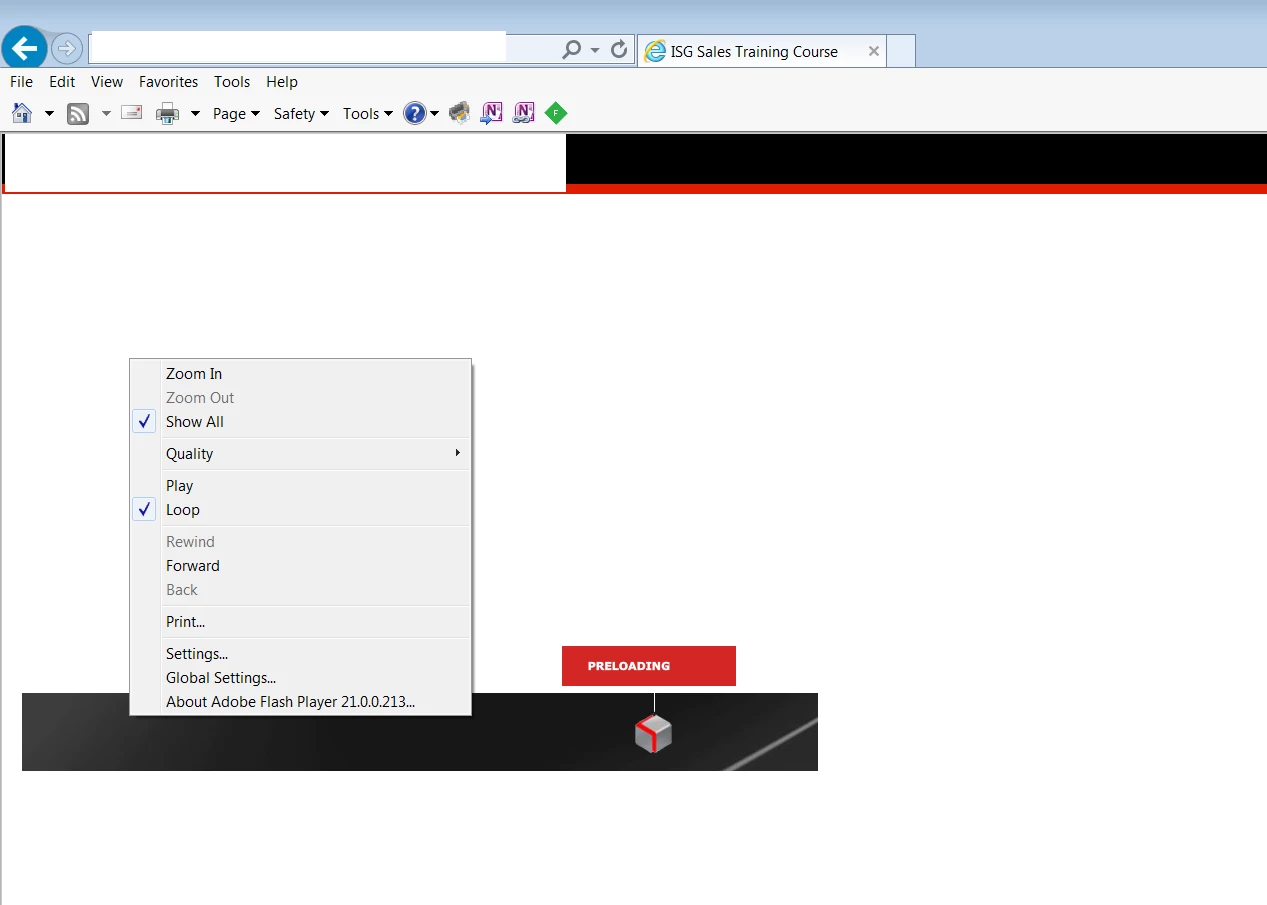
Task: Select Zoom In from the context menu
Action: point(300,374)
